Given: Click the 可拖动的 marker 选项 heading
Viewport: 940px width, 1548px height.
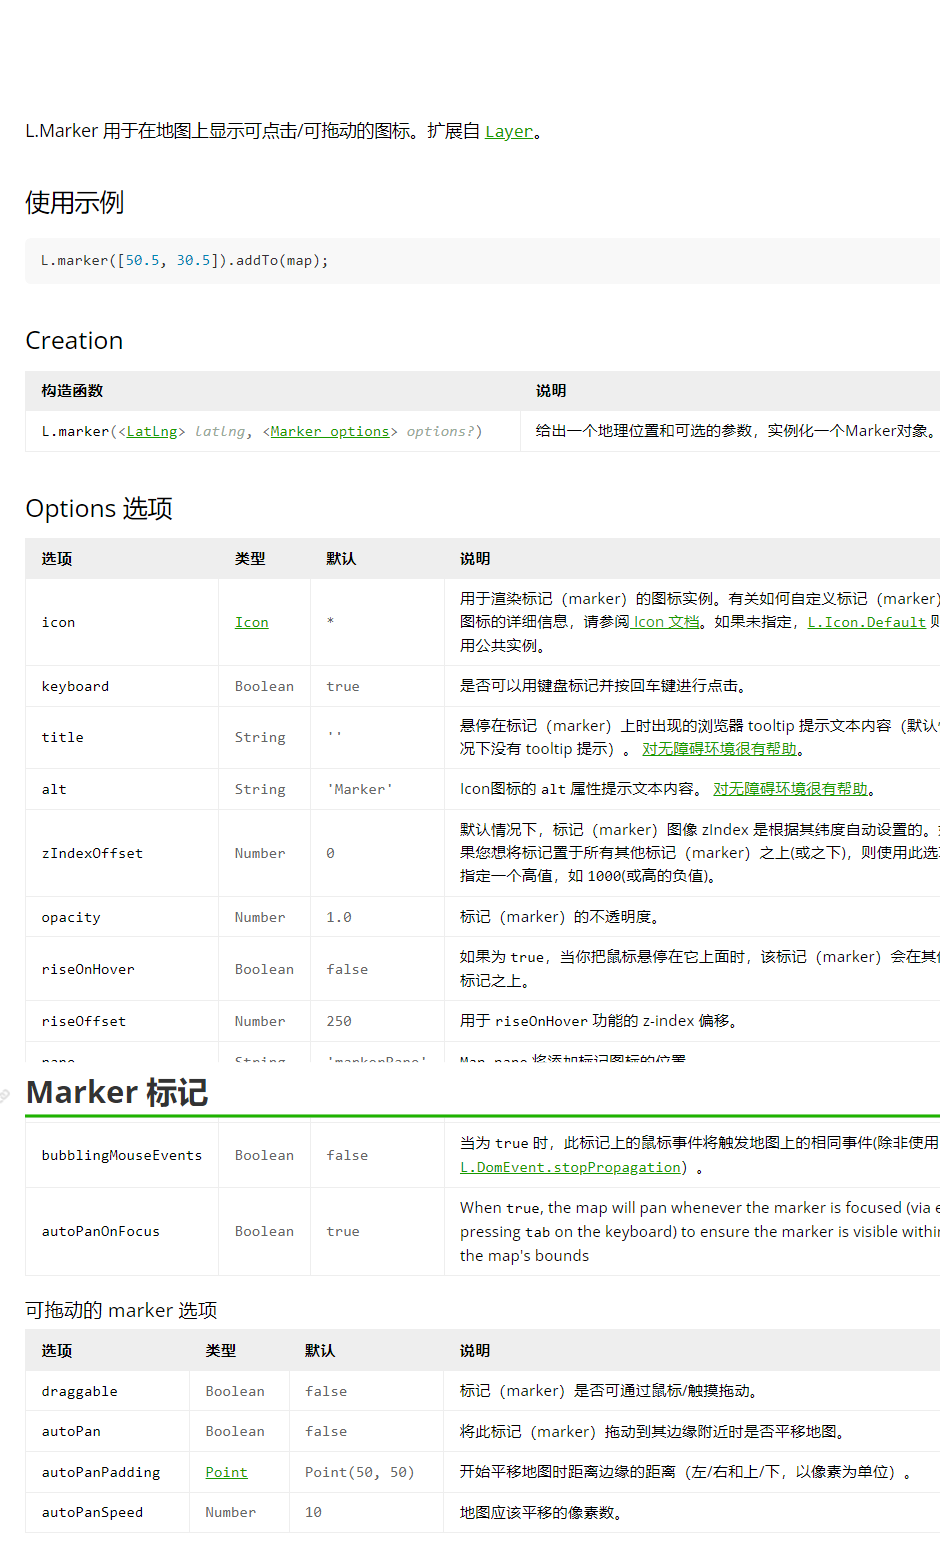Looking at the screenshot, I should tap(121, 1310).
